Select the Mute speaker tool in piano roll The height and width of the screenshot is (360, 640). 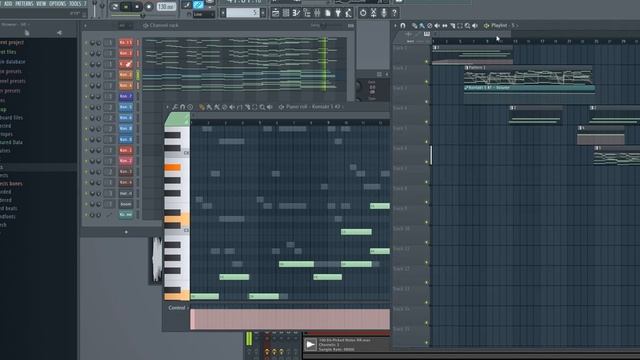click(x=232, y=107)
